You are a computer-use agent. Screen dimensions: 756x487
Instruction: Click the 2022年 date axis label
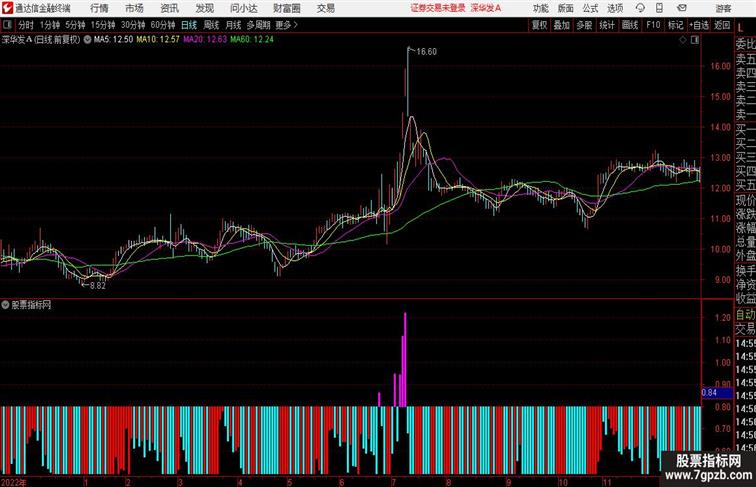(x=14, y=482)
